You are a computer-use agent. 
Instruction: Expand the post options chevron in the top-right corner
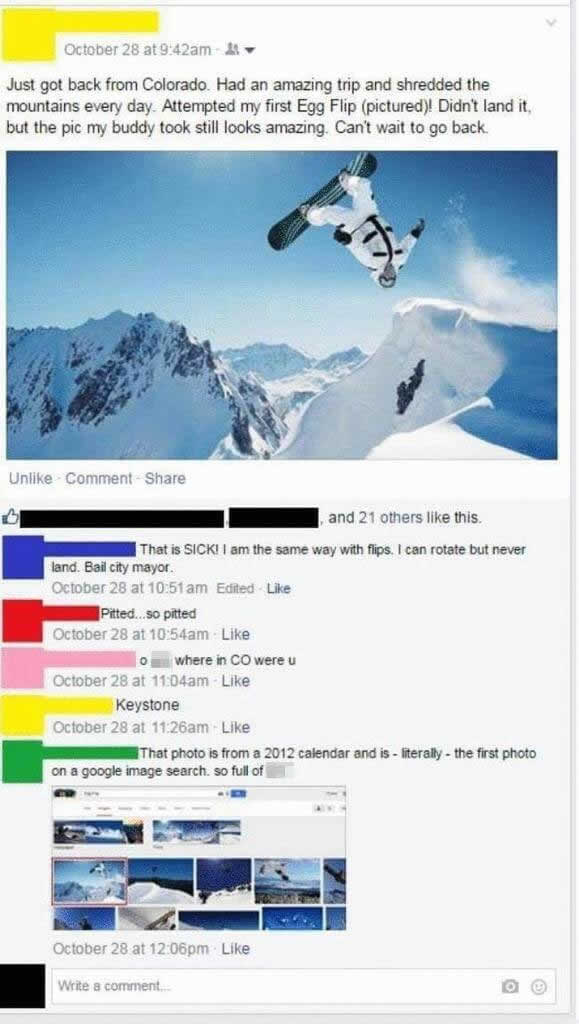point(551,22)
